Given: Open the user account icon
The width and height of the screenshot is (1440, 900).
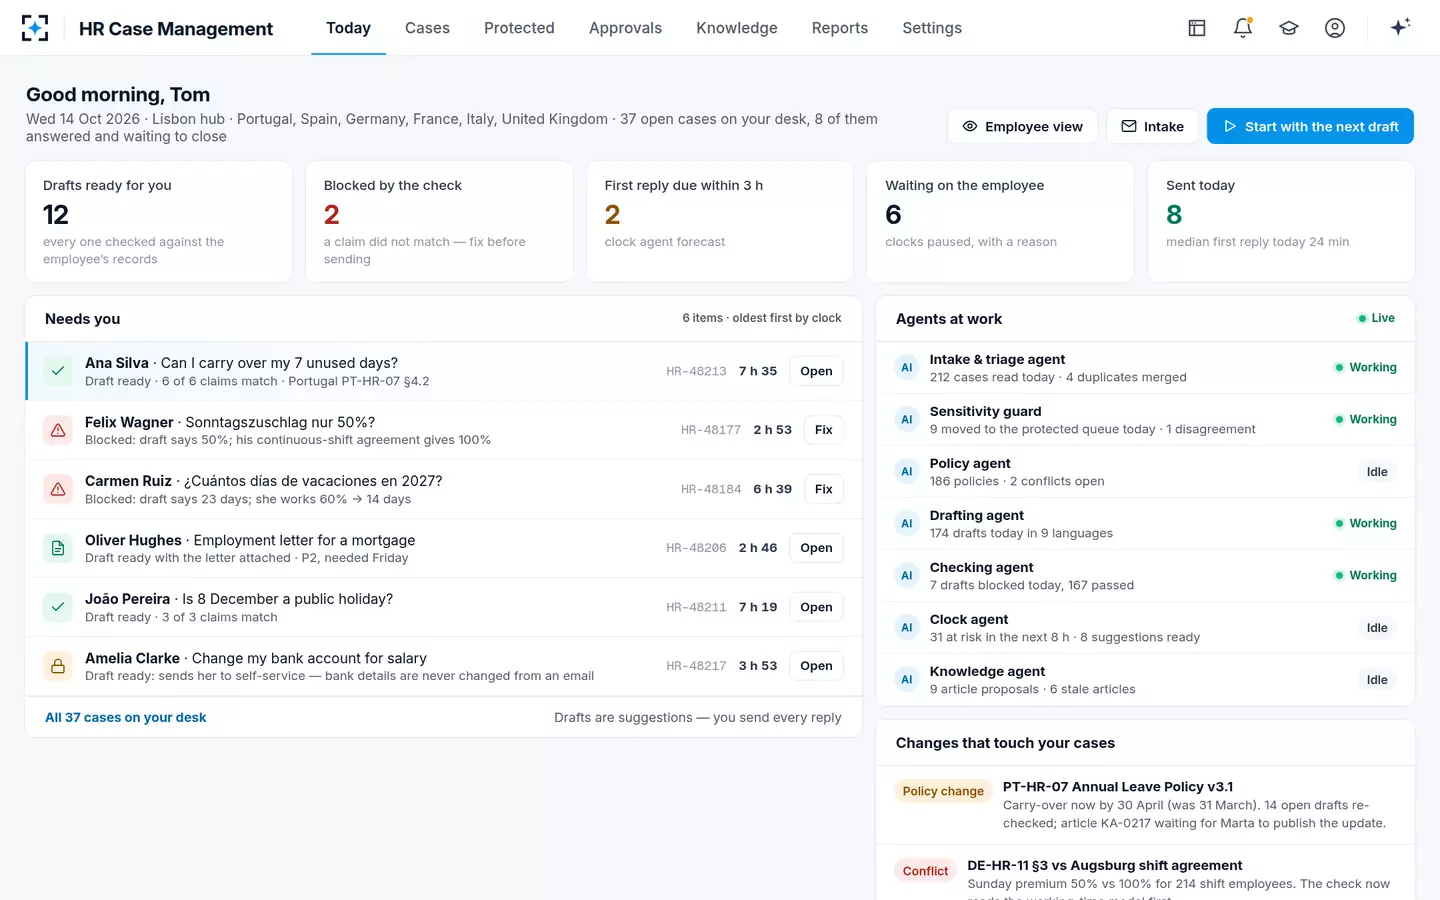Looking at the screenshot, I should pos(1335,28).
